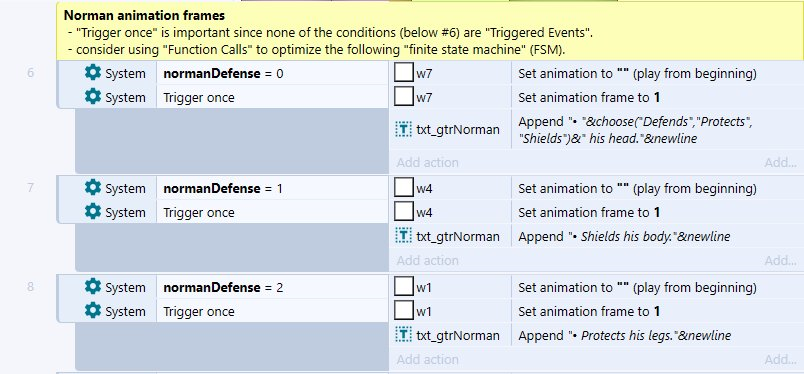Select the txt_gtrNorman text icon in event 6

[404, 129]
